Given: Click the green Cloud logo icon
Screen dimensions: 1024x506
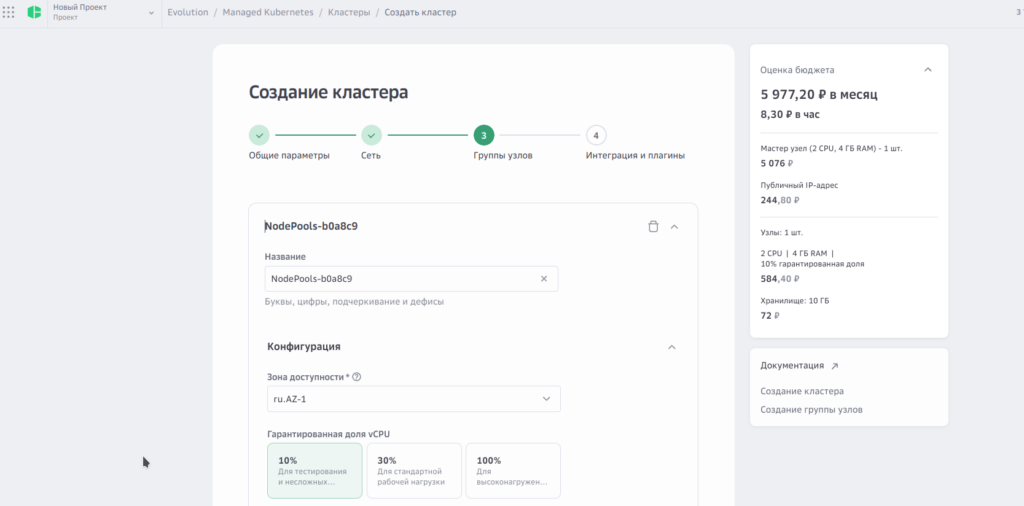Looking at the screenshot, I should tap(35, 13).
